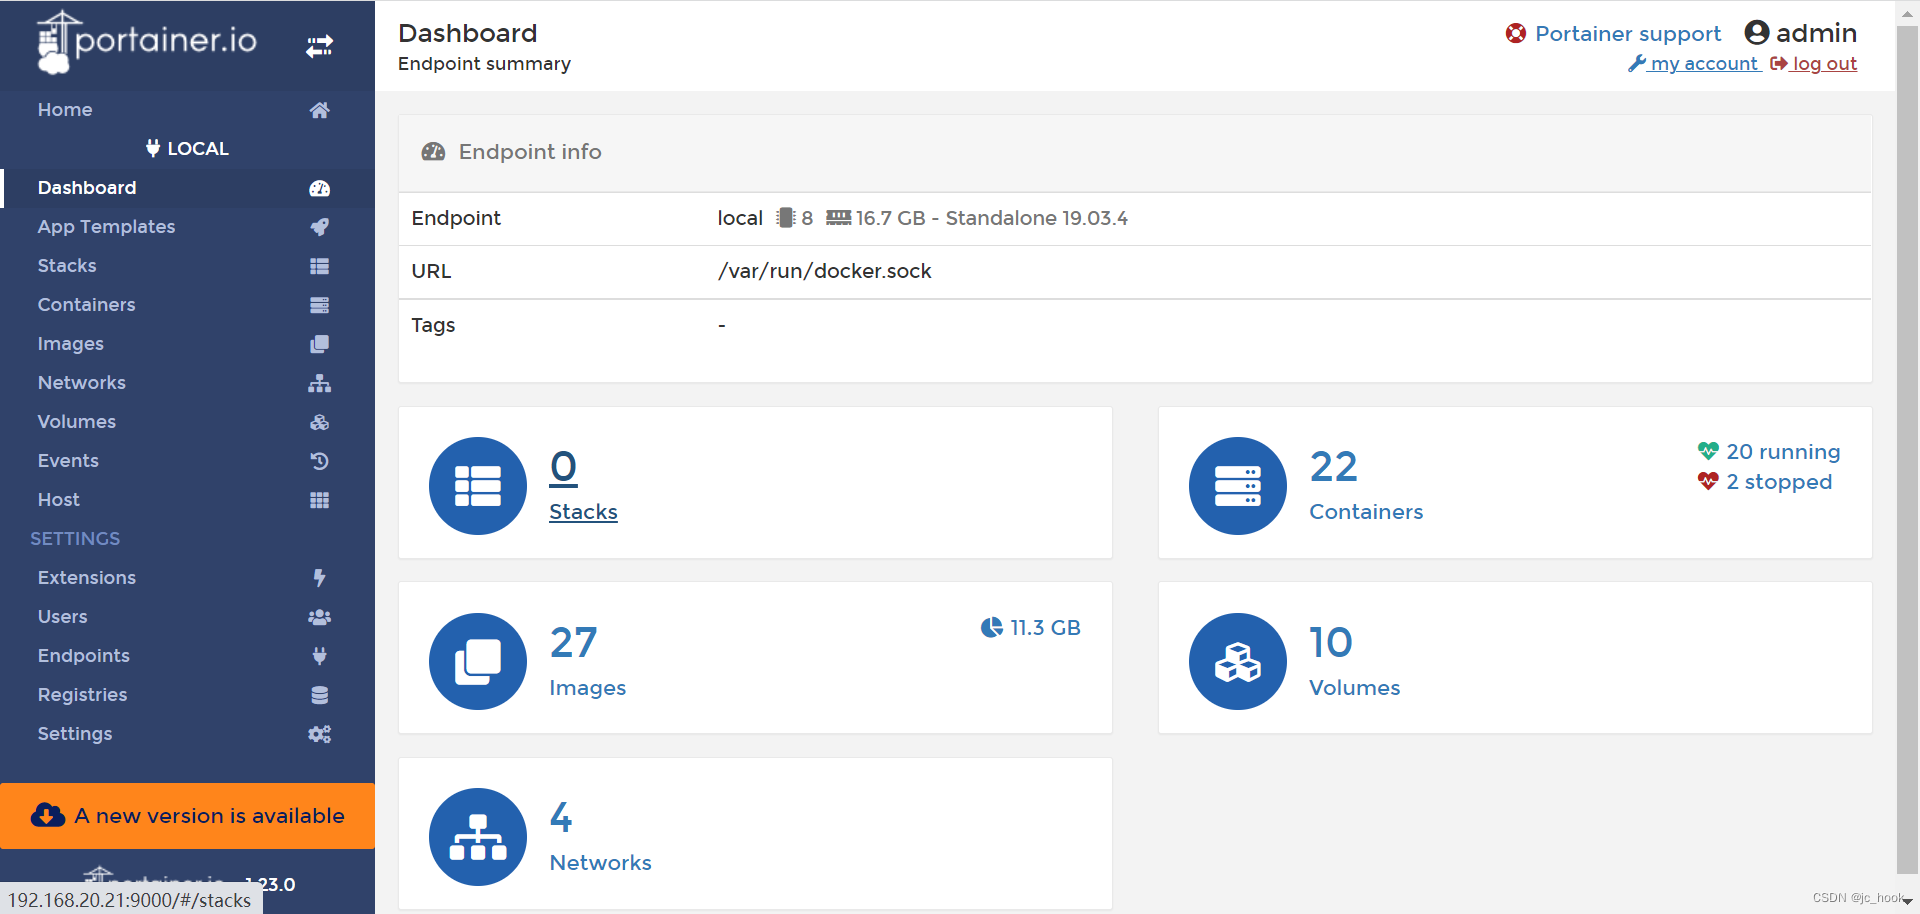
Task: Click the large Networks circle icon
Action: pyautogui.click(x=478, y=837)
